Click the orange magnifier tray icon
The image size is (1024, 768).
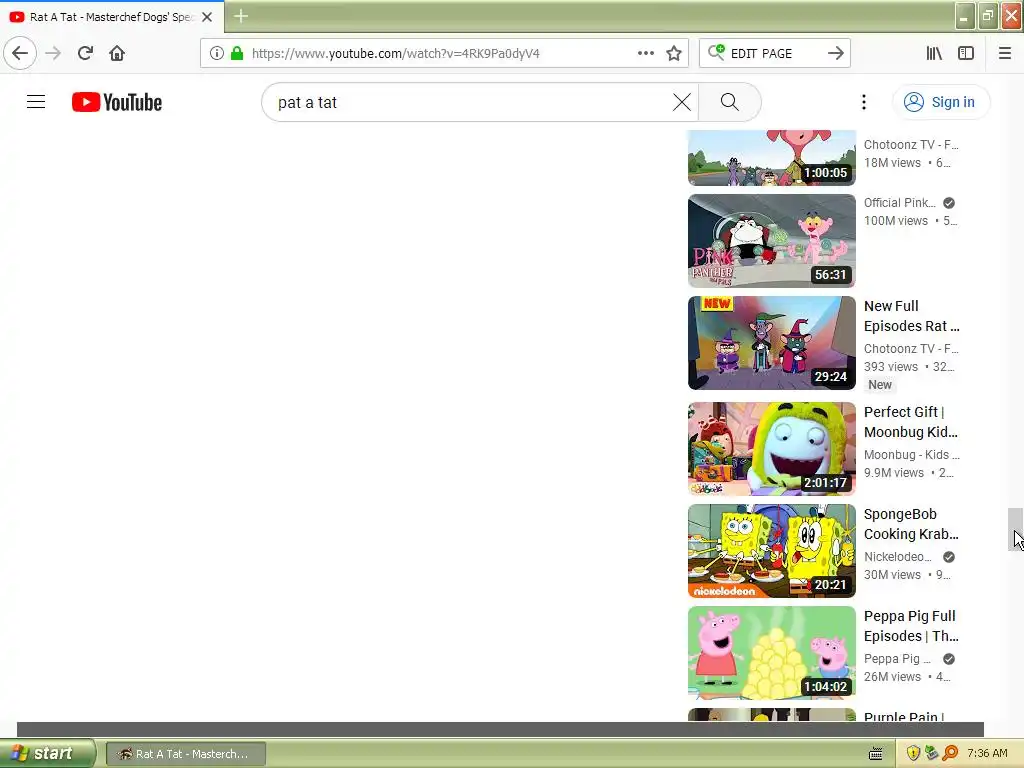coord(950,754)
